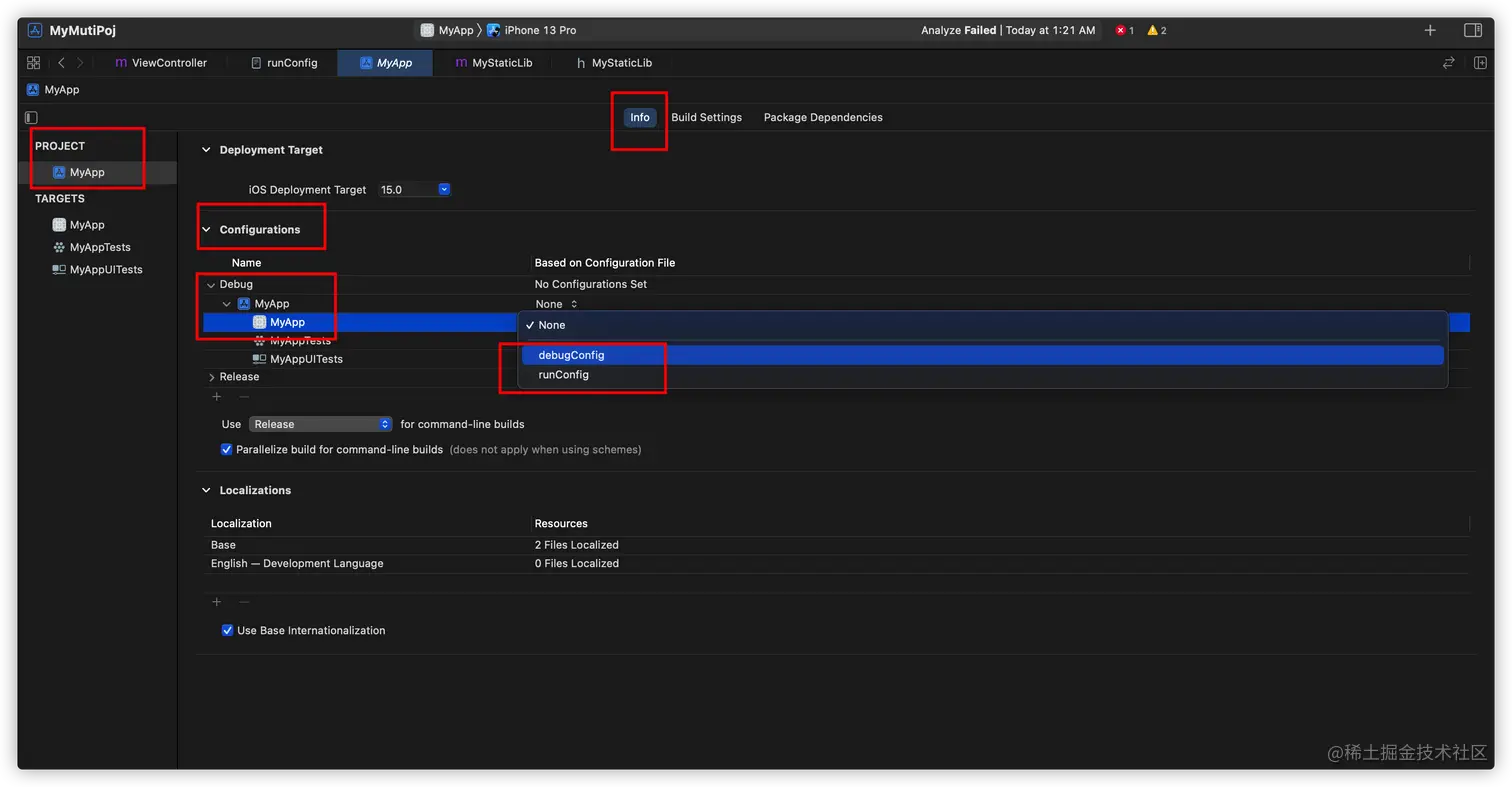Click the yellow warnings indicator
1512x787 pixels.
click(1157, 30)
